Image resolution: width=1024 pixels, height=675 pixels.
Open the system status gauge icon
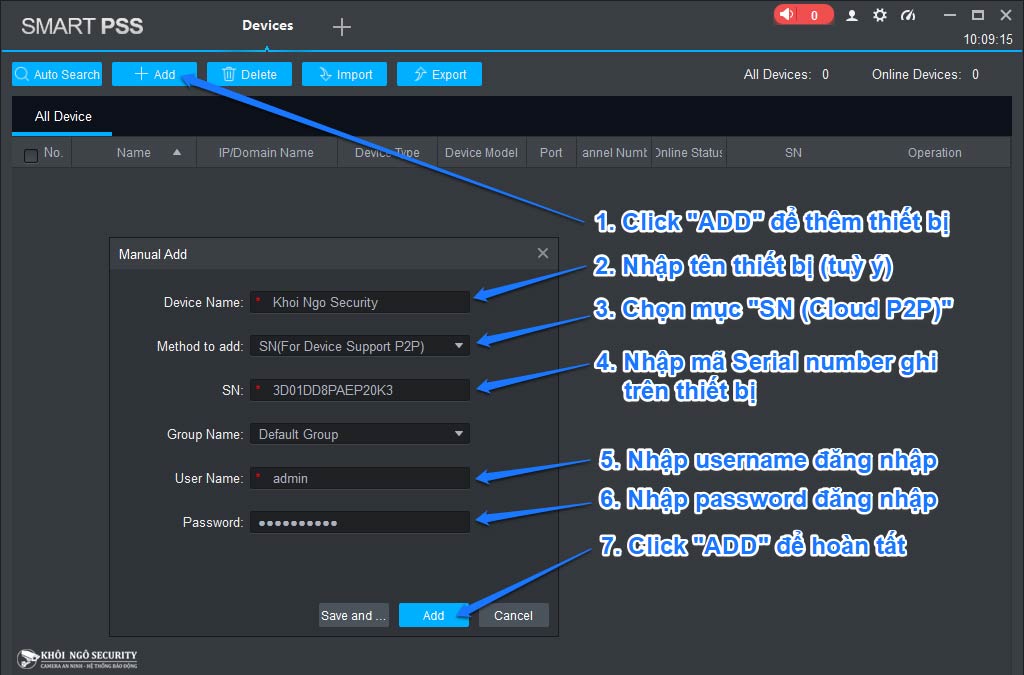click(908, 15)
